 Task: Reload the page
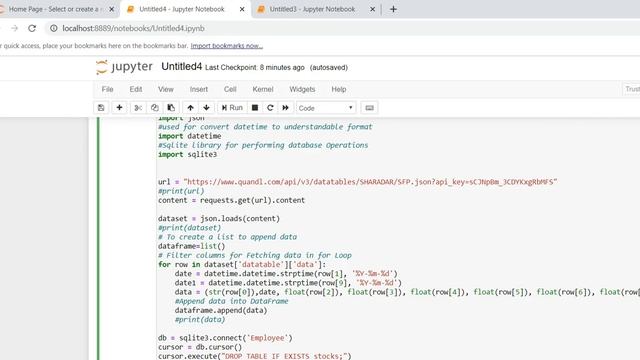click(x=32, y=28)
